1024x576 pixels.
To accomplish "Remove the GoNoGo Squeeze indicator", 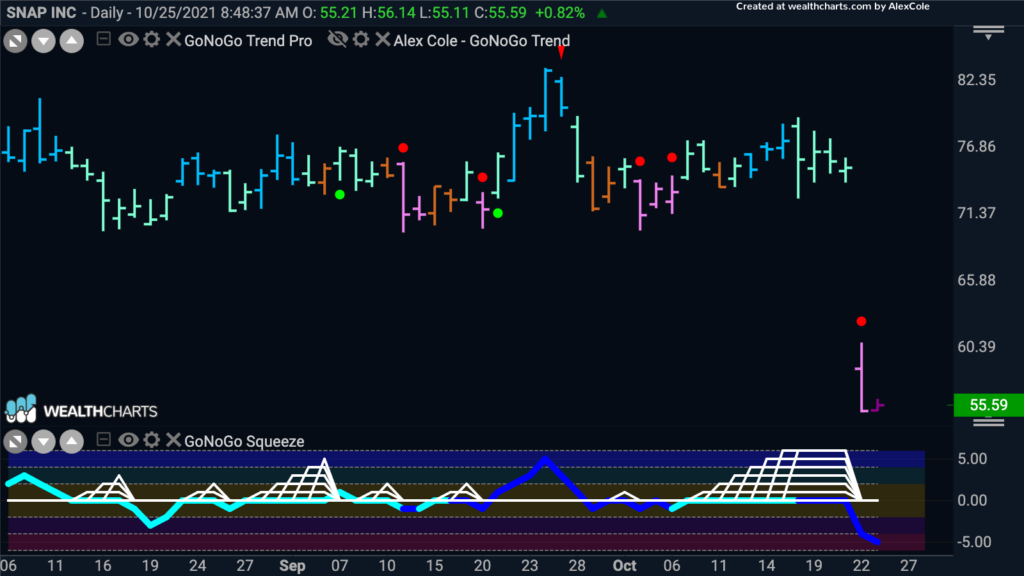I will click(173, 440).
